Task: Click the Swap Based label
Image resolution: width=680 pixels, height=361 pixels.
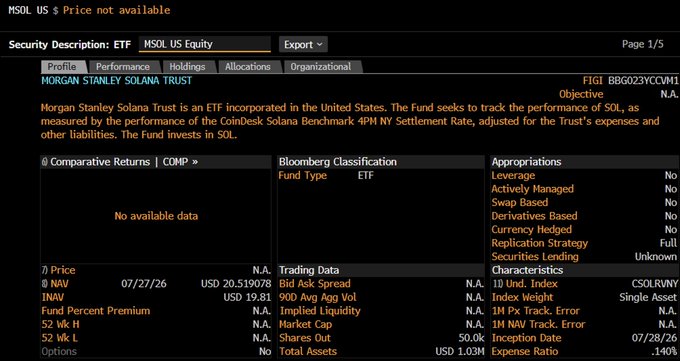Action: point(520,202)
